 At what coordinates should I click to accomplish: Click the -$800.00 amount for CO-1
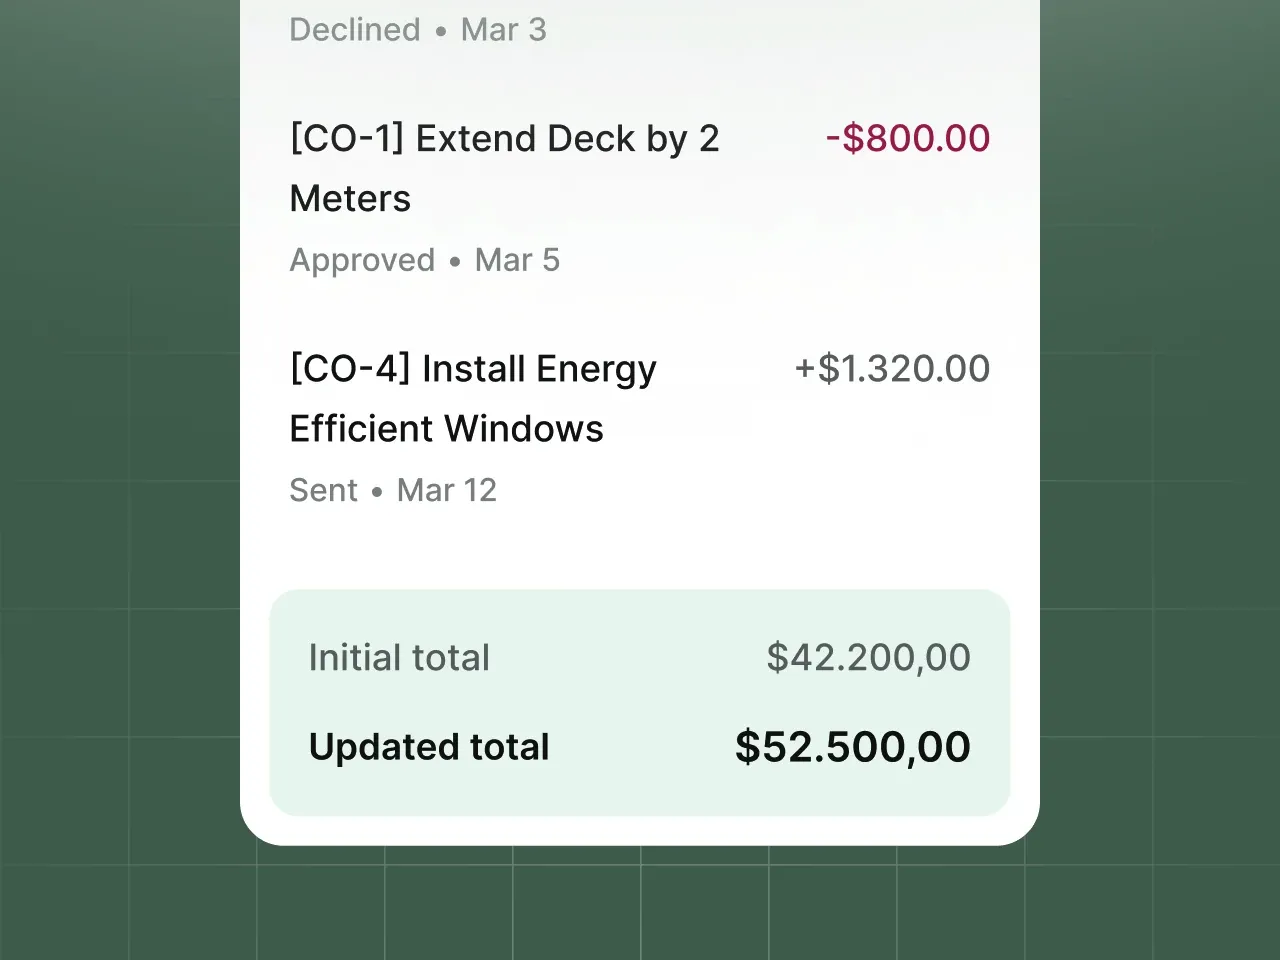click(x=906, y=138)
